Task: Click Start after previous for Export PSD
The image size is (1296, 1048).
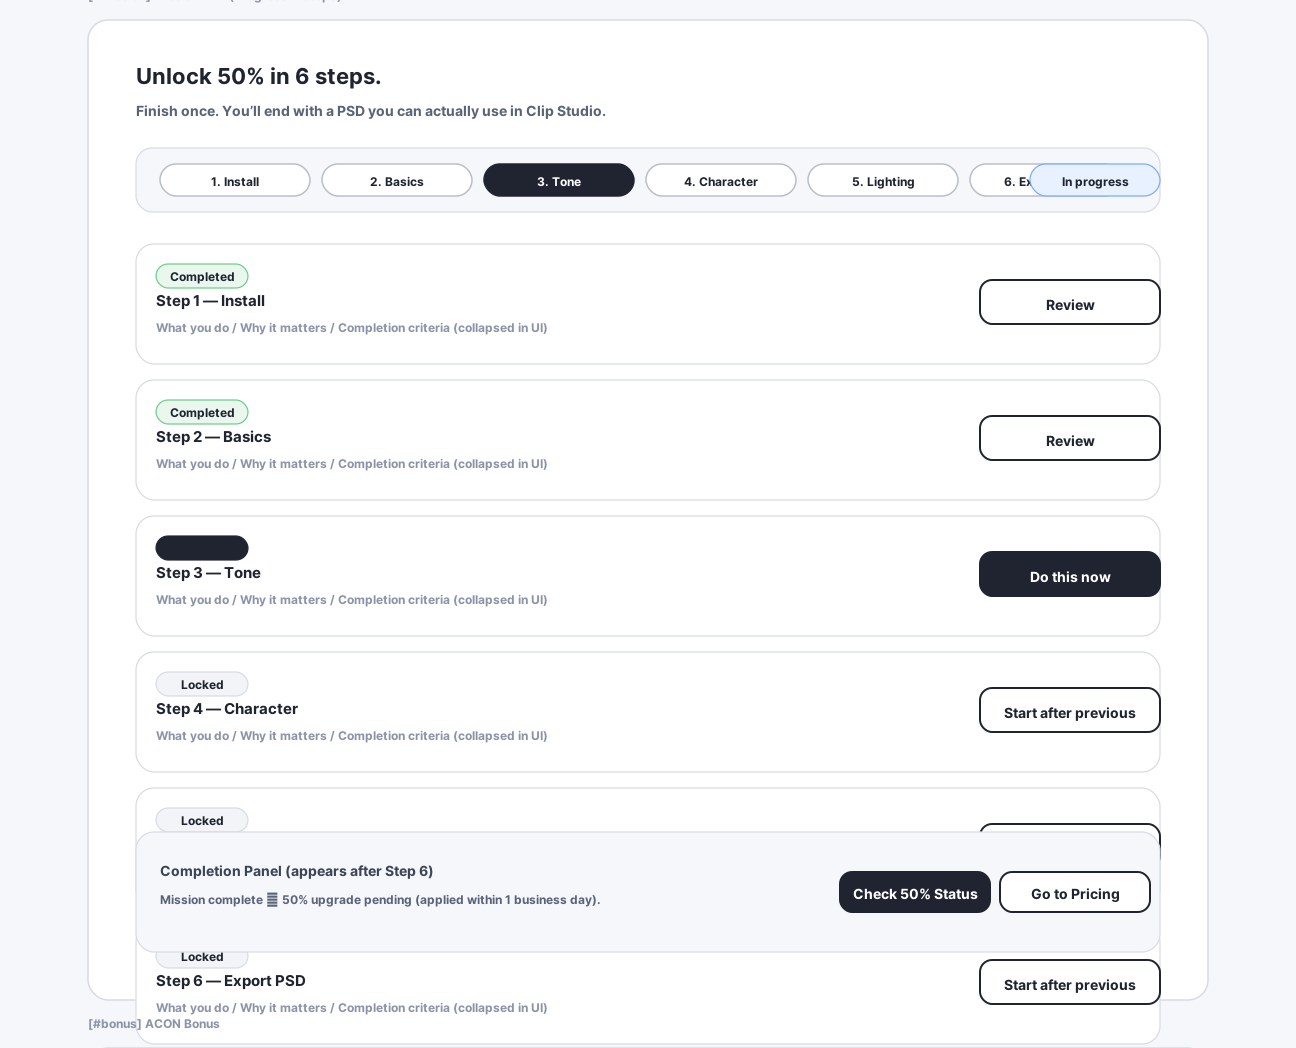Action: 1070,983
